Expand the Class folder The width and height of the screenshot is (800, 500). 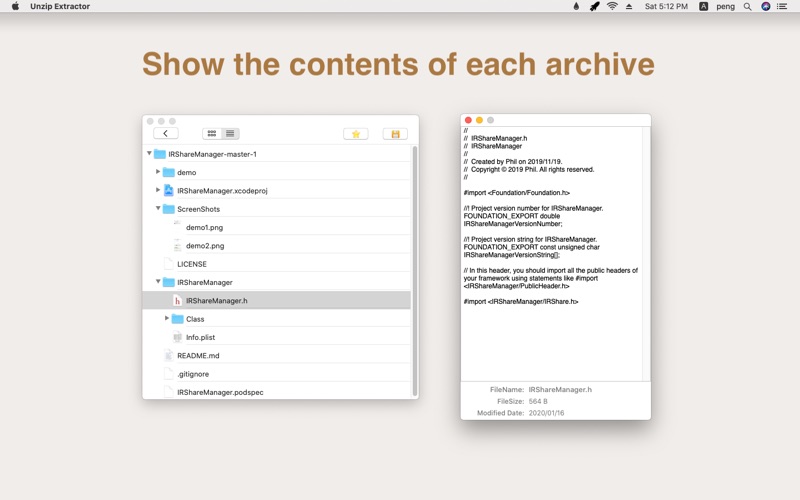[x=166, y=319]
